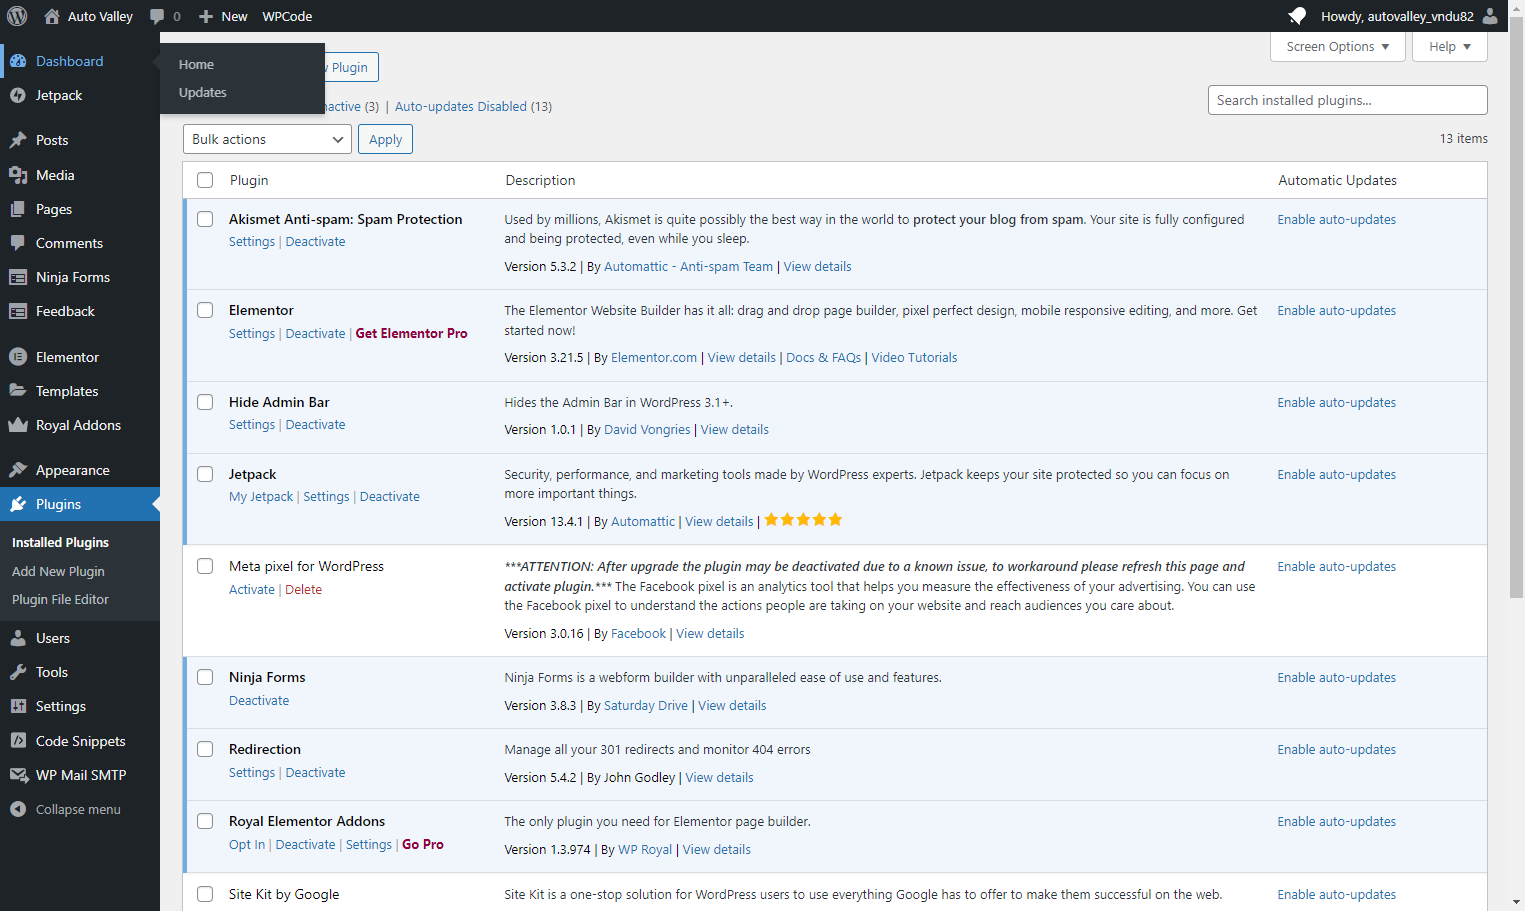
Task: Click the Ninja Forms sidebar icon
Action: (x=18, y=277)
